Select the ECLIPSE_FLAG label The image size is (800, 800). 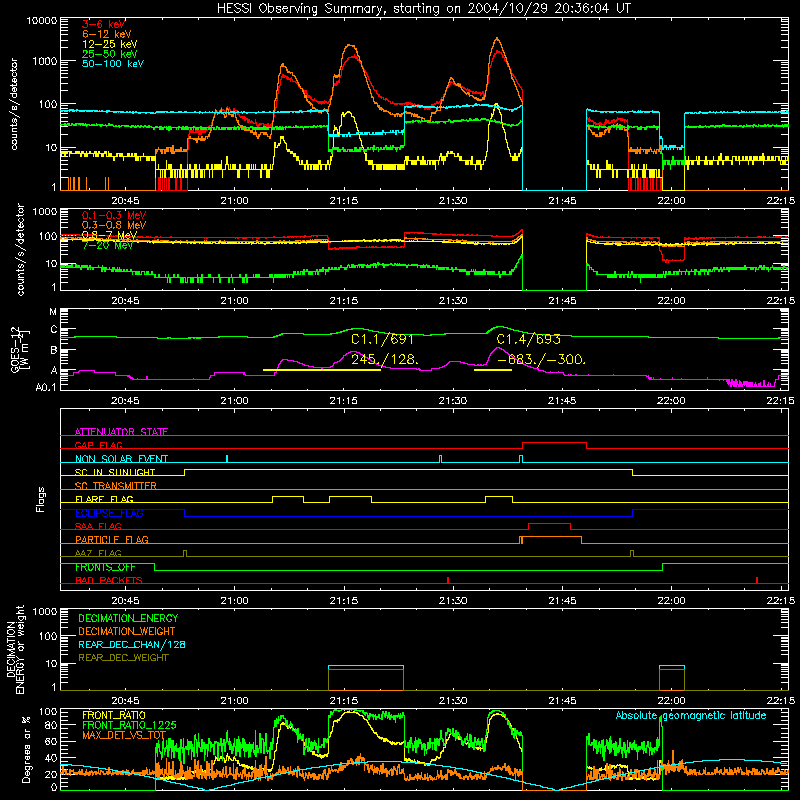[109, 513]
